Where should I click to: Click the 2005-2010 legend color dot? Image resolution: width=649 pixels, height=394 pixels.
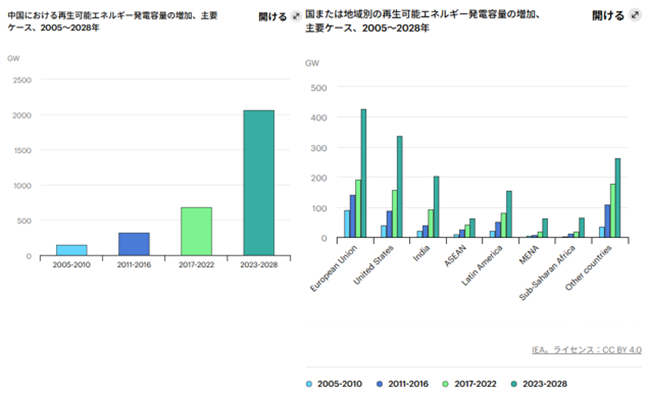(x=309, y=384)
